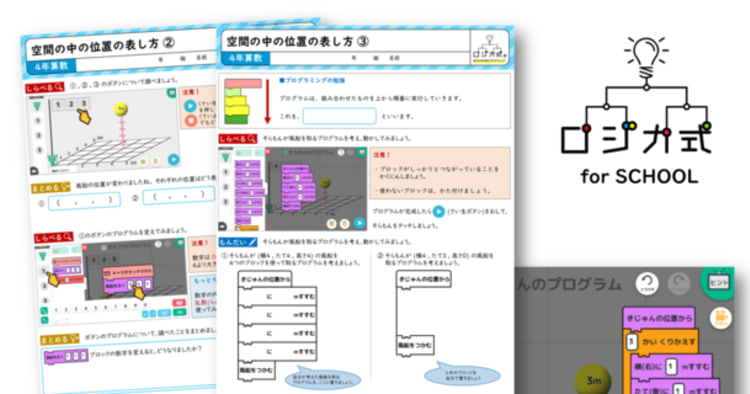Click the pink block in lower worksheet ② screenshot
This screenshot has height=394, width=750.
(128, 272)
